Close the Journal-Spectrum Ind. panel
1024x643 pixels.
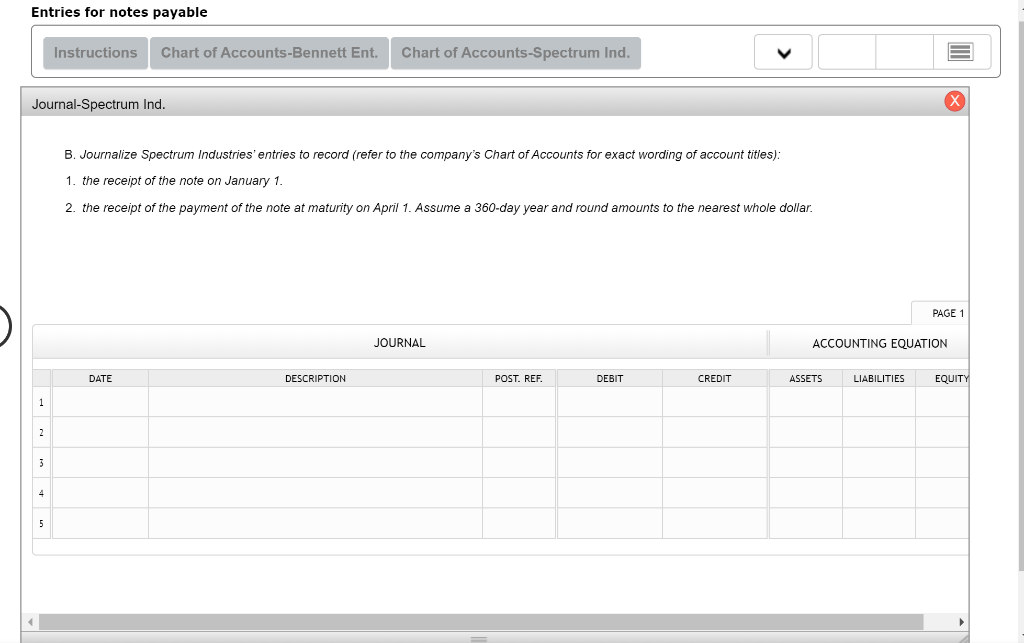pyautogui.click(x=954, y=101)
